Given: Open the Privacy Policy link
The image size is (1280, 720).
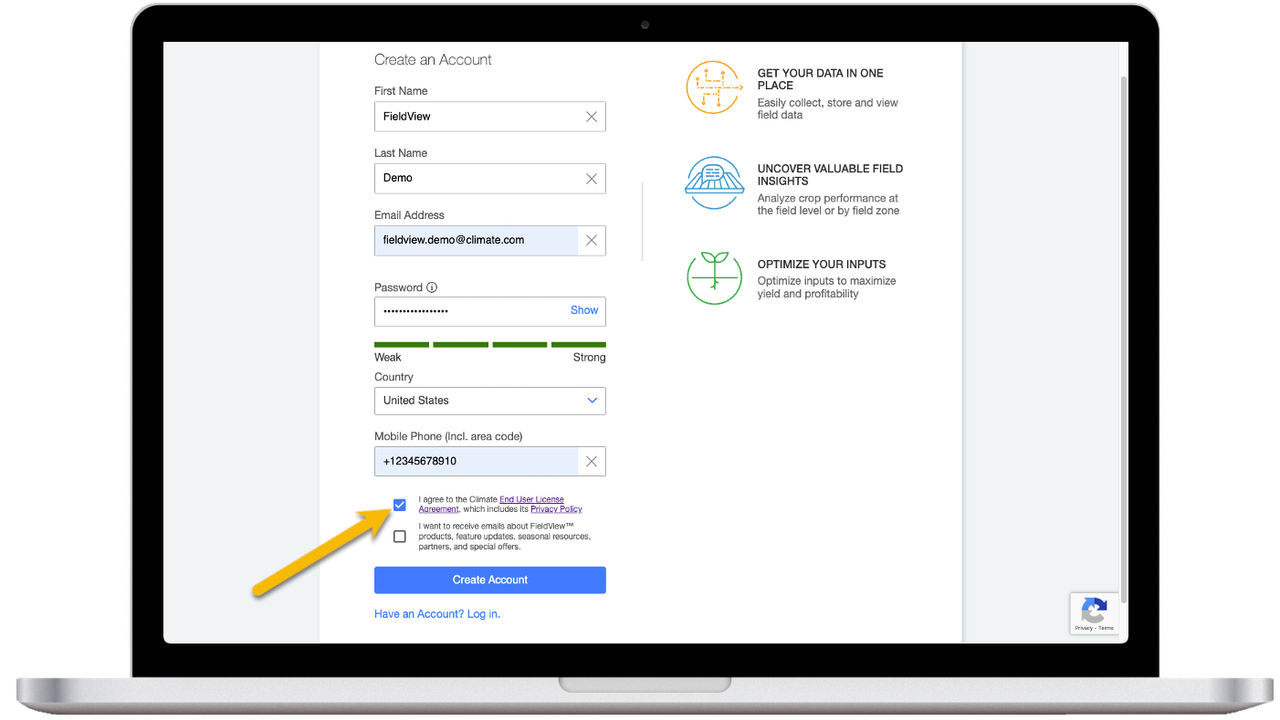Looking at the screenshot, I should point(556,509).
